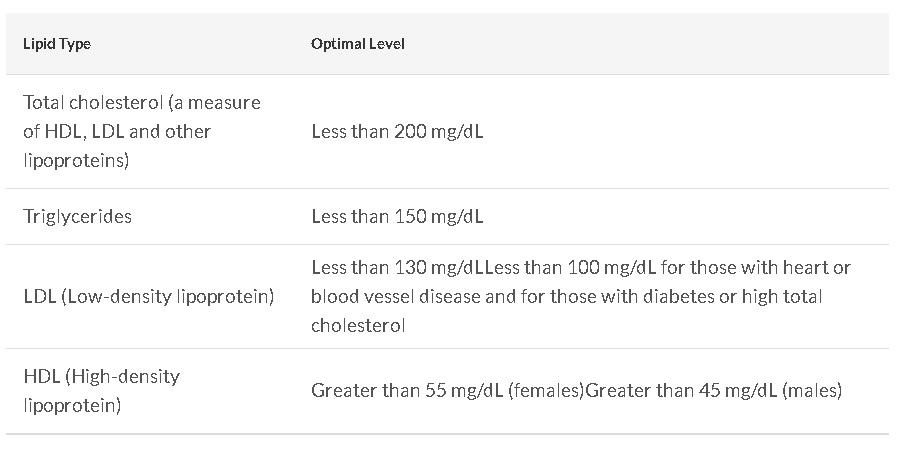Image resolution: width=899 pixels, height=455 pixels.
Task: Click the "Triglycerides" row label
Action: pos(77,216)
